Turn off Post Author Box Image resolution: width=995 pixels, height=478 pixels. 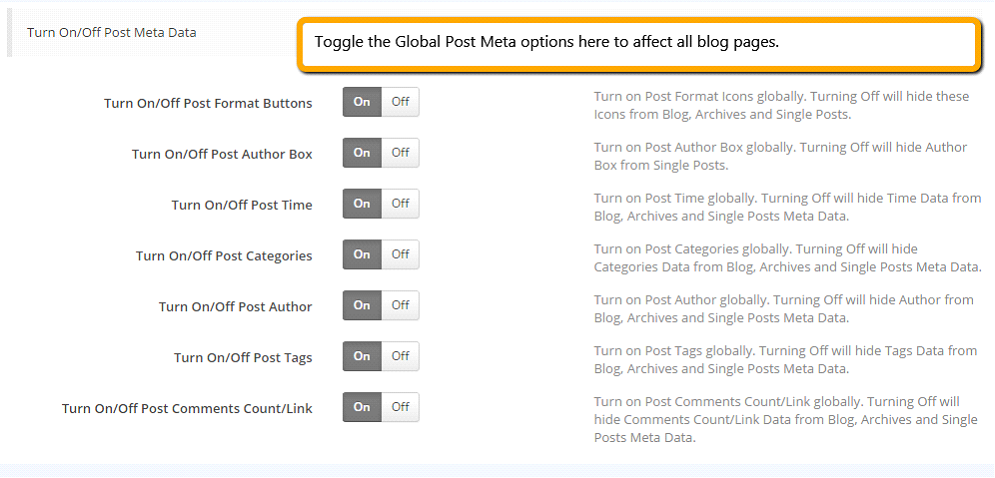[x=400, y=153]
